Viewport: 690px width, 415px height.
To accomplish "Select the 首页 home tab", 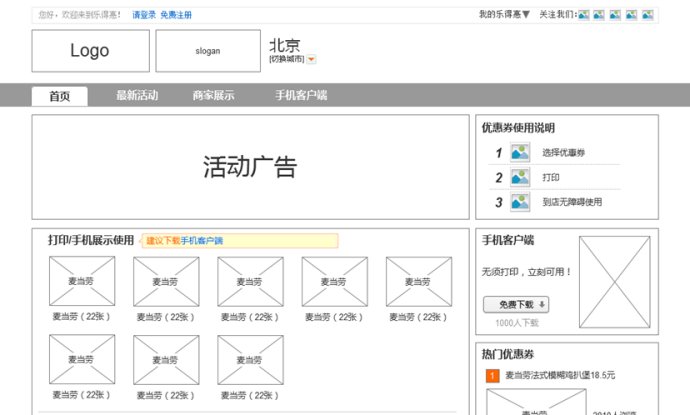I will (x=59, y=96).
